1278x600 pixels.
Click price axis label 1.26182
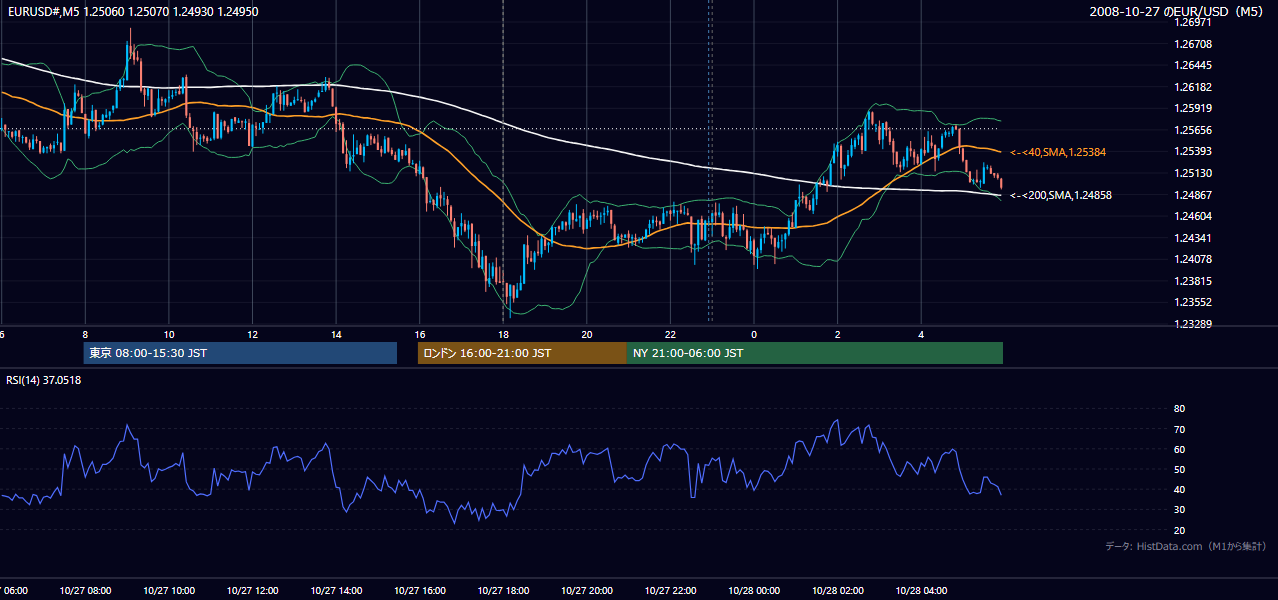[x=1192, y=87]
